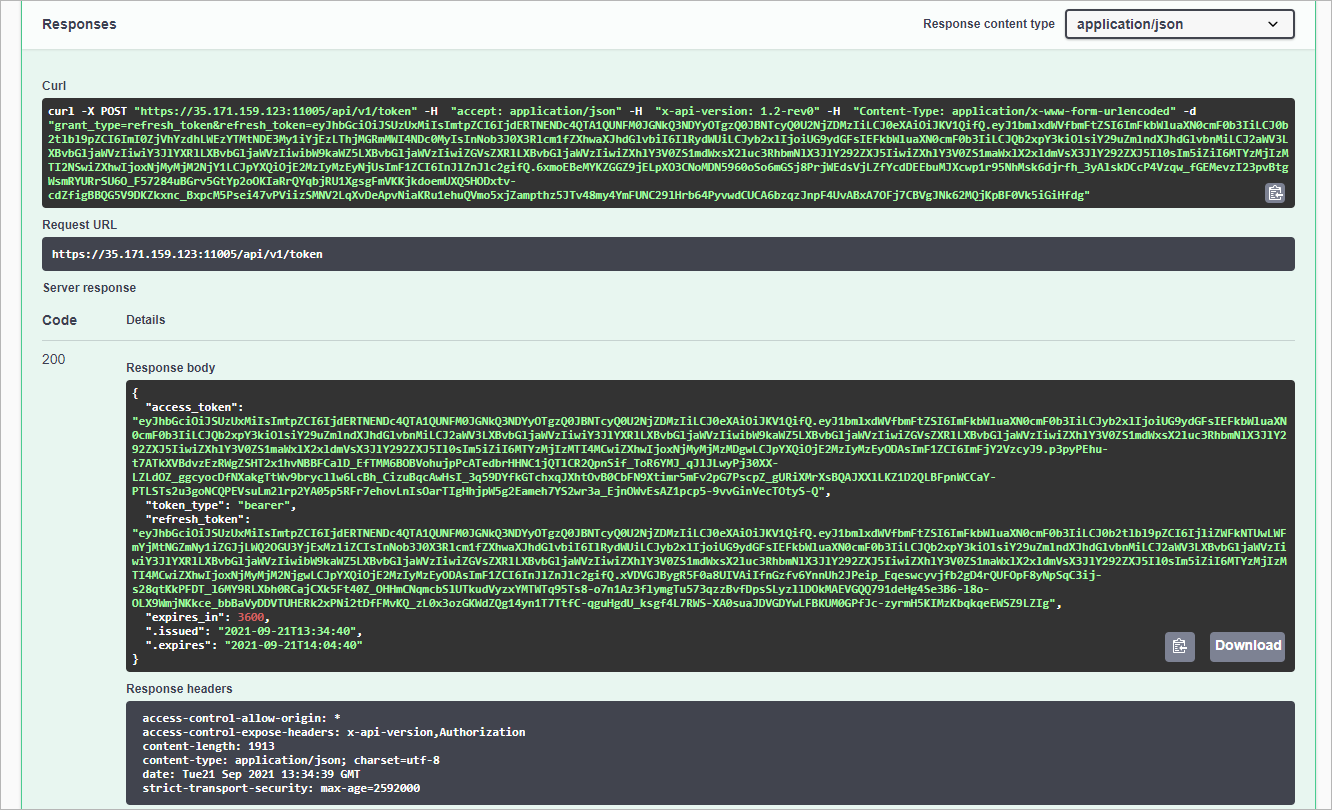Click the Server response label
Screen dimensions: 1332x810
pos(89,288)
